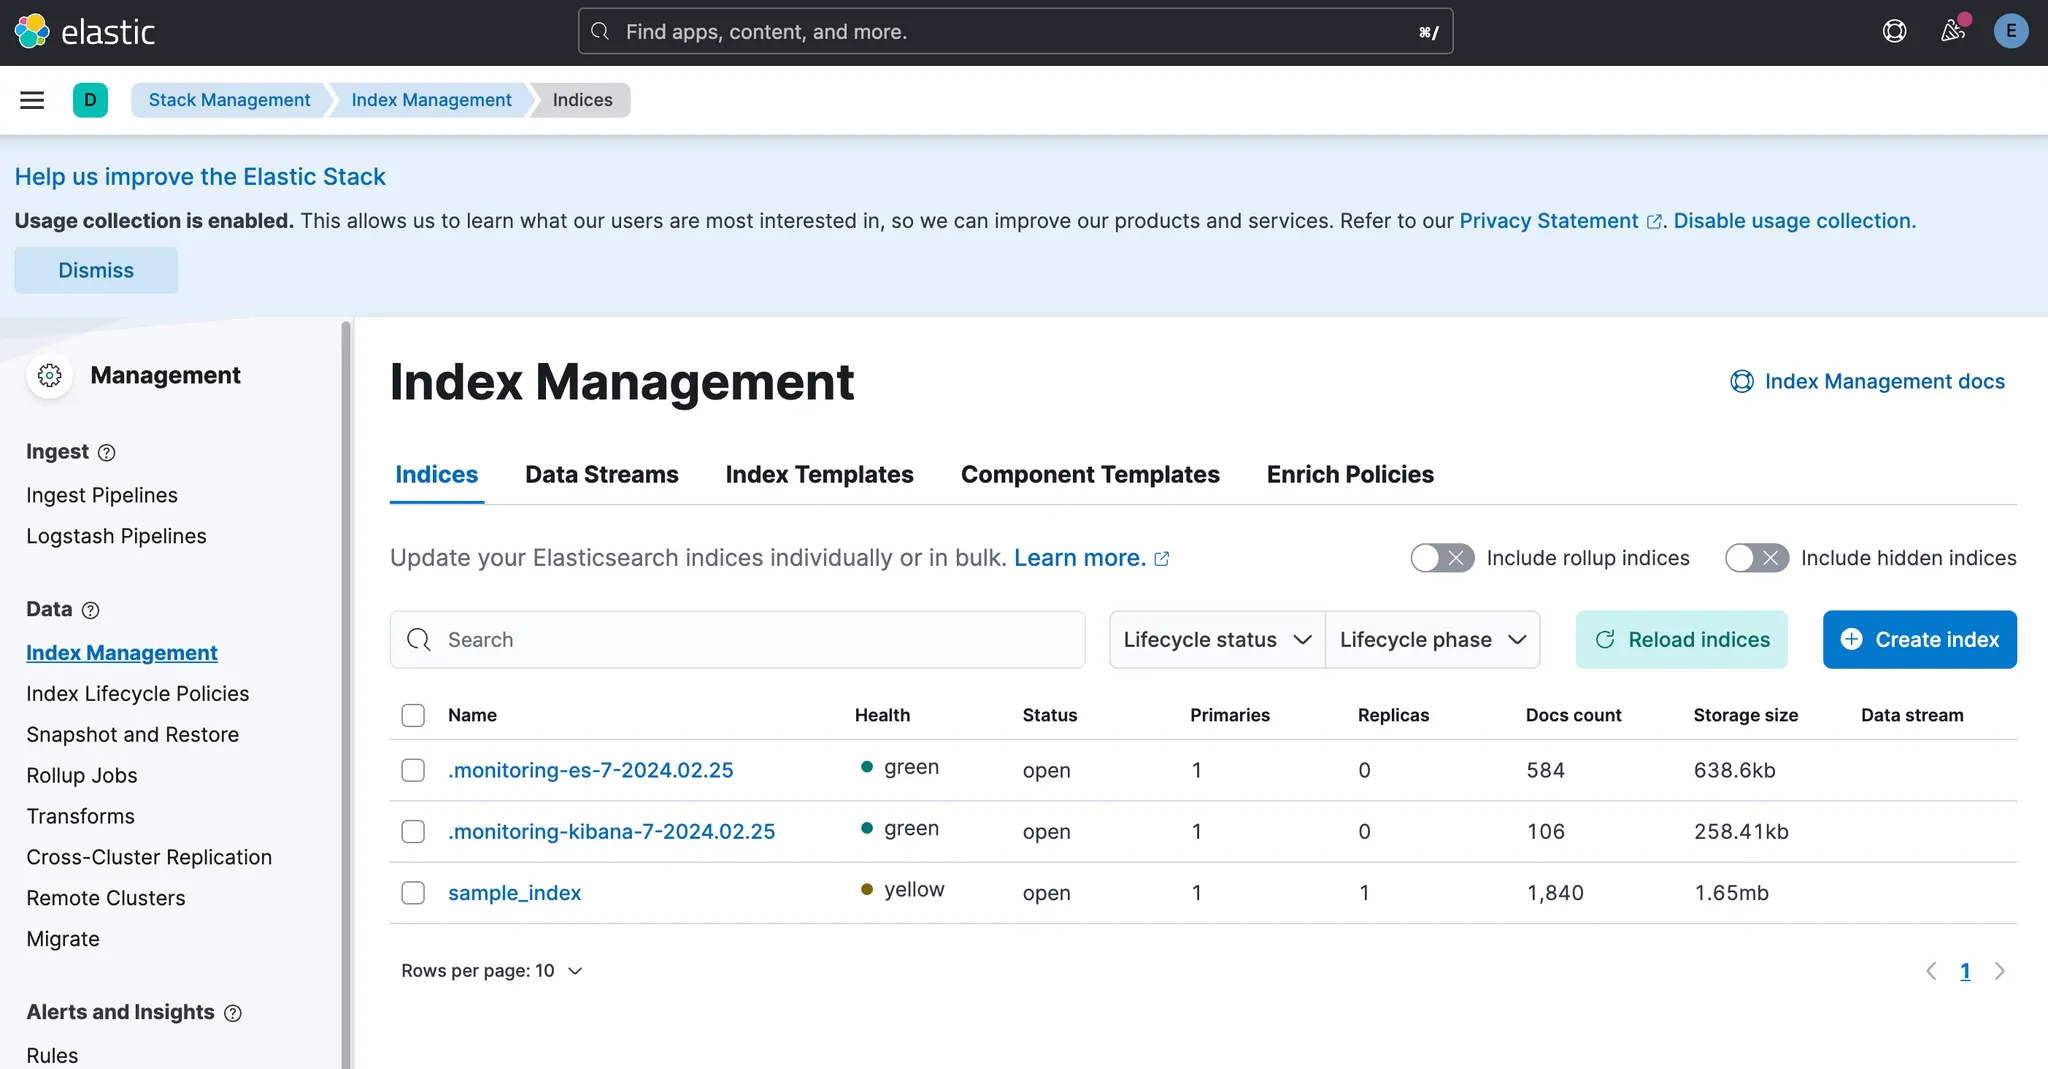Click into the indices Search field
Screen dimensions: 2048x1069
750,640
